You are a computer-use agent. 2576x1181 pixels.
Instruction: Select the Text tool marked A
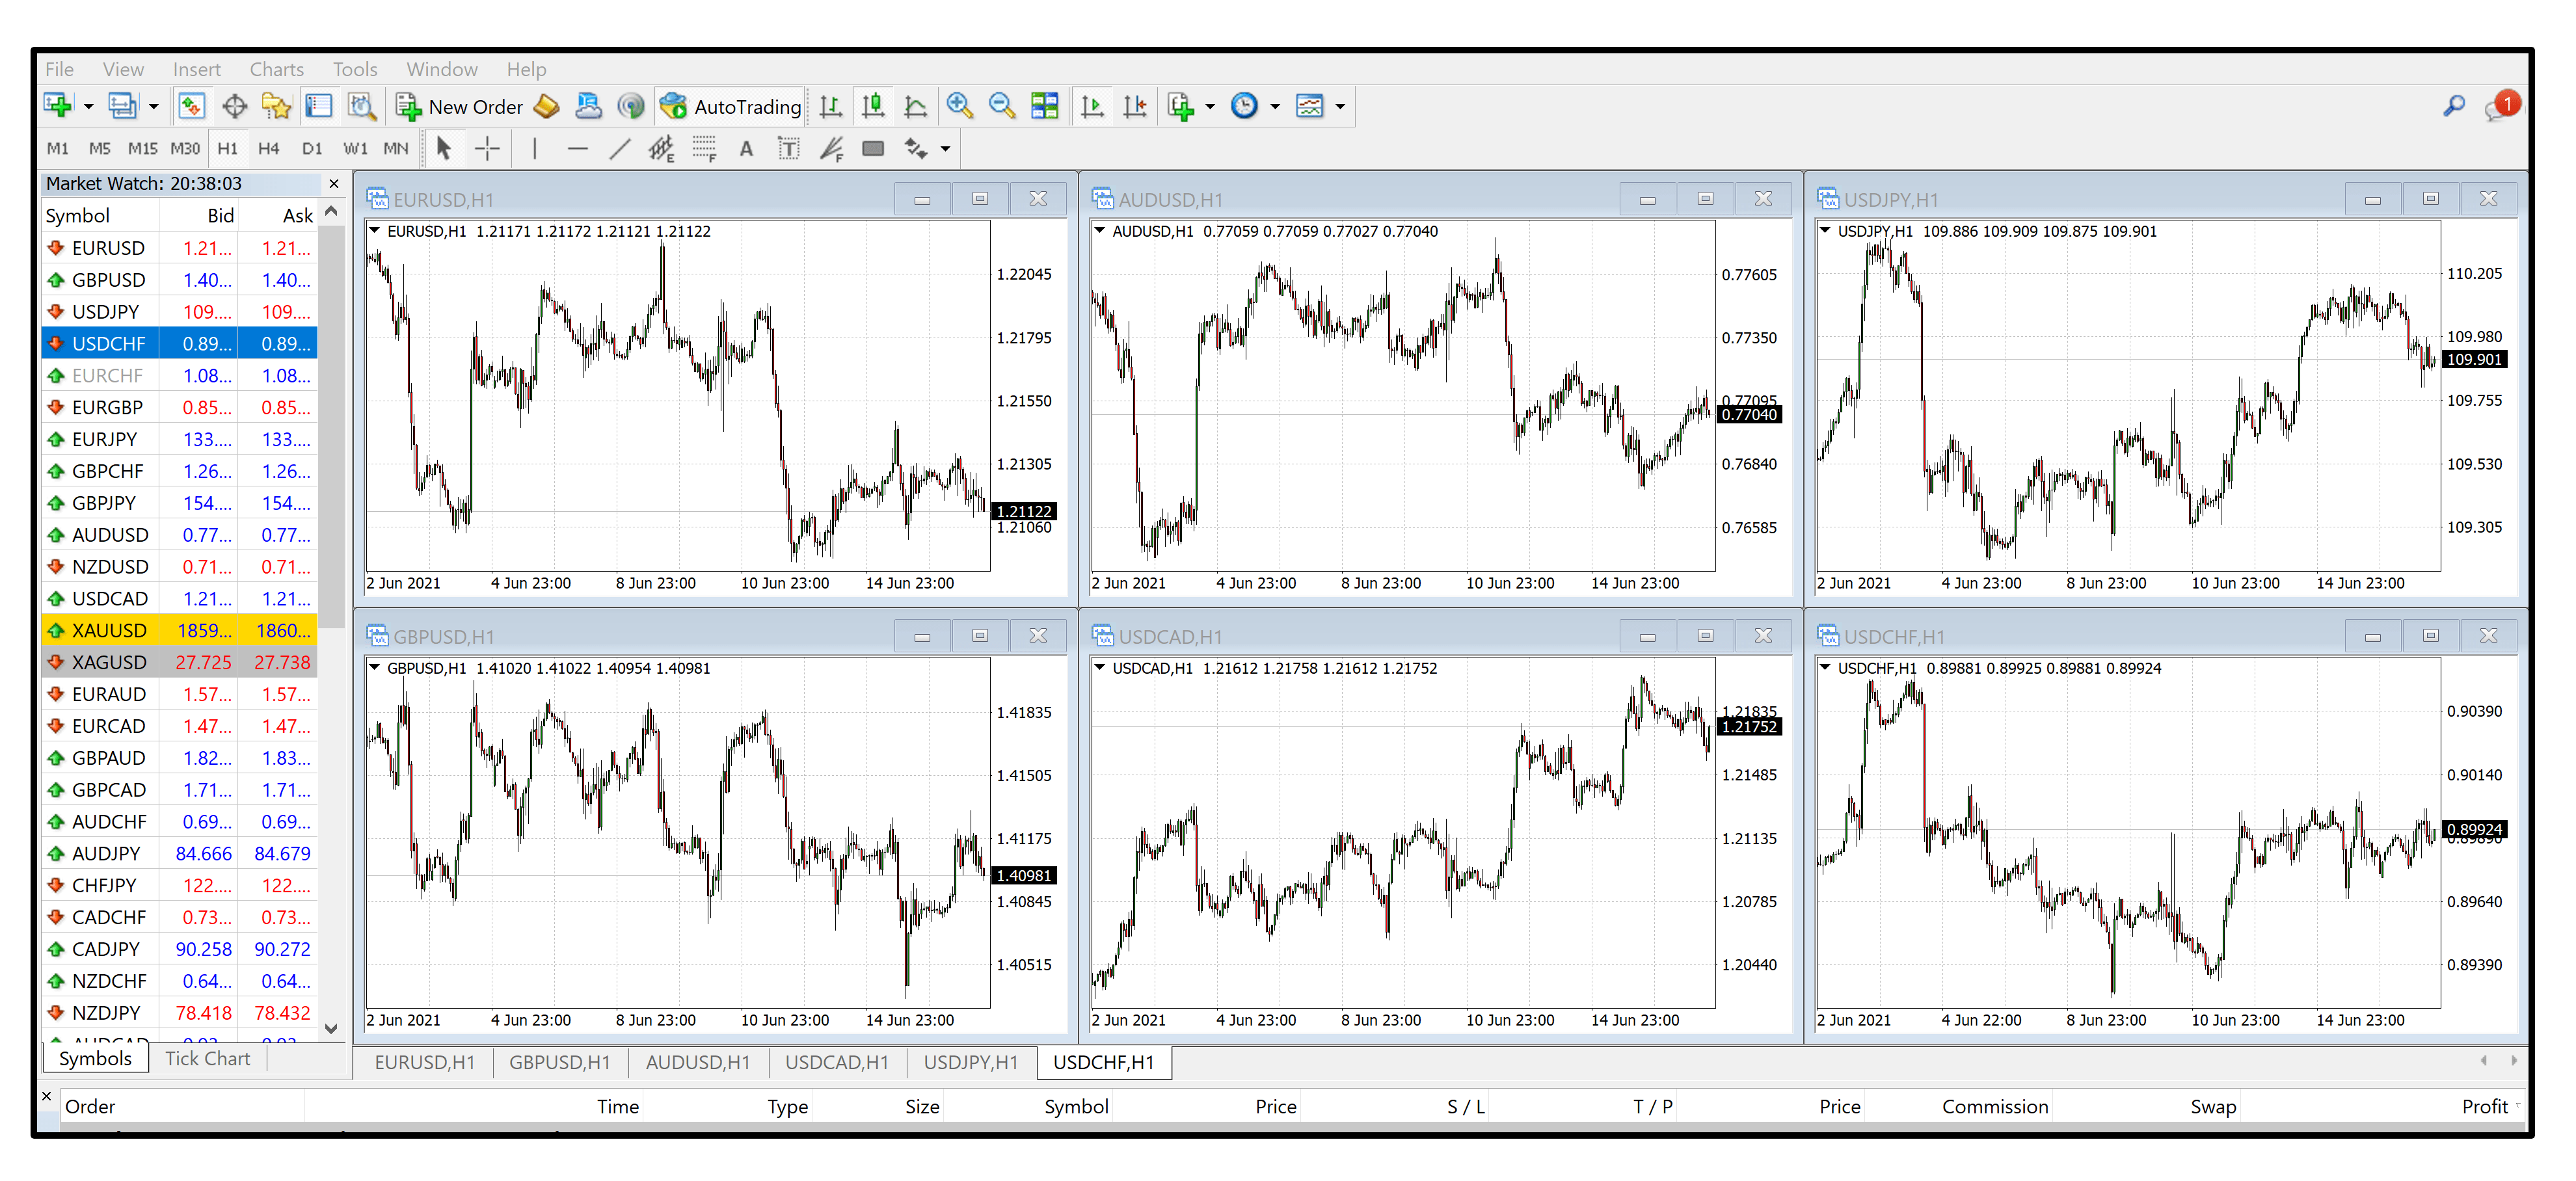[x=746, y=149]
